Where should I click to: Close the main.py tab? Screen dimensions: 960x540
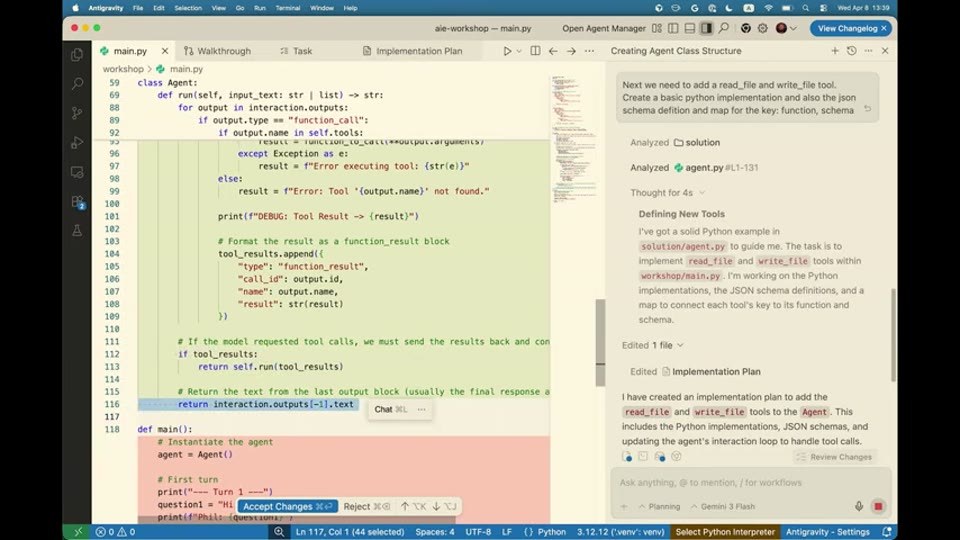[x=165, y=51]
